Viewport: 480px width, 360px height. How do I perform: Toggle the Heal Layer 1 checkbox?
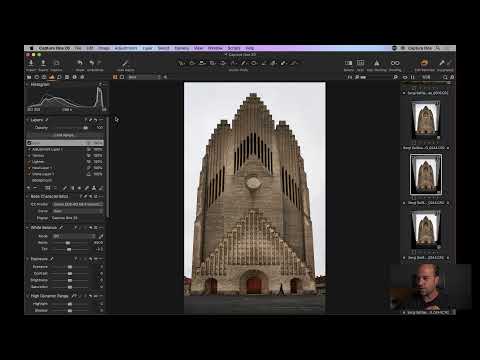[x=29, y=168]
